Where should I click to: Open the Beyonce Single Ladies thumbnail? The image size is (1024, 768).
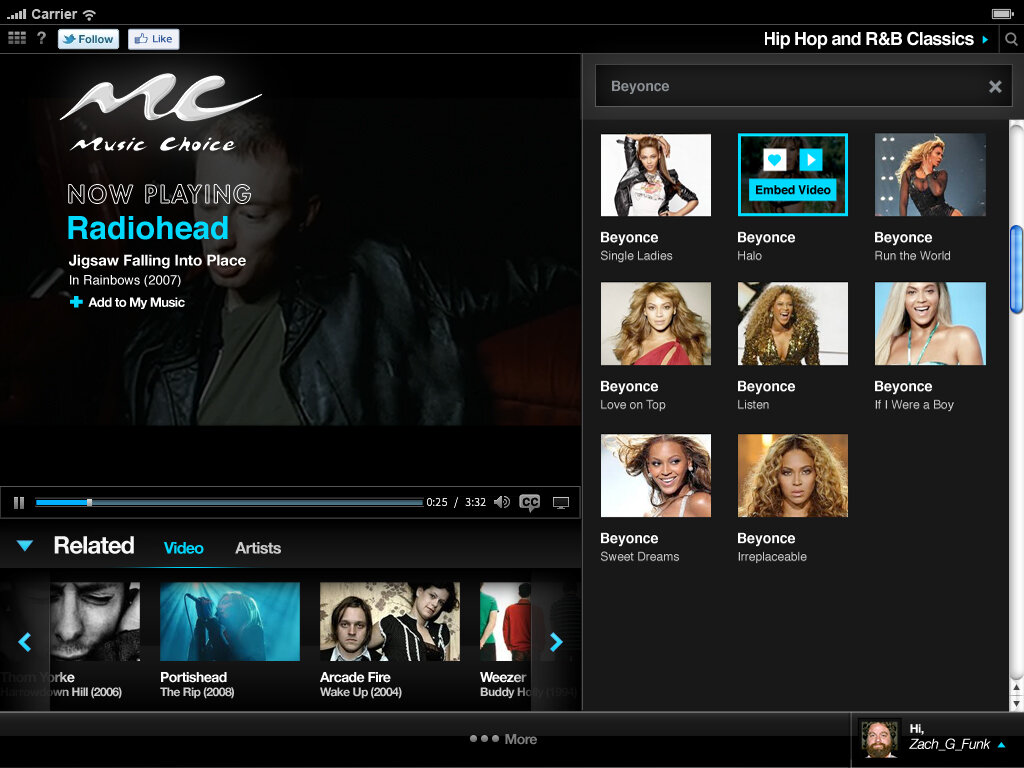656,175
